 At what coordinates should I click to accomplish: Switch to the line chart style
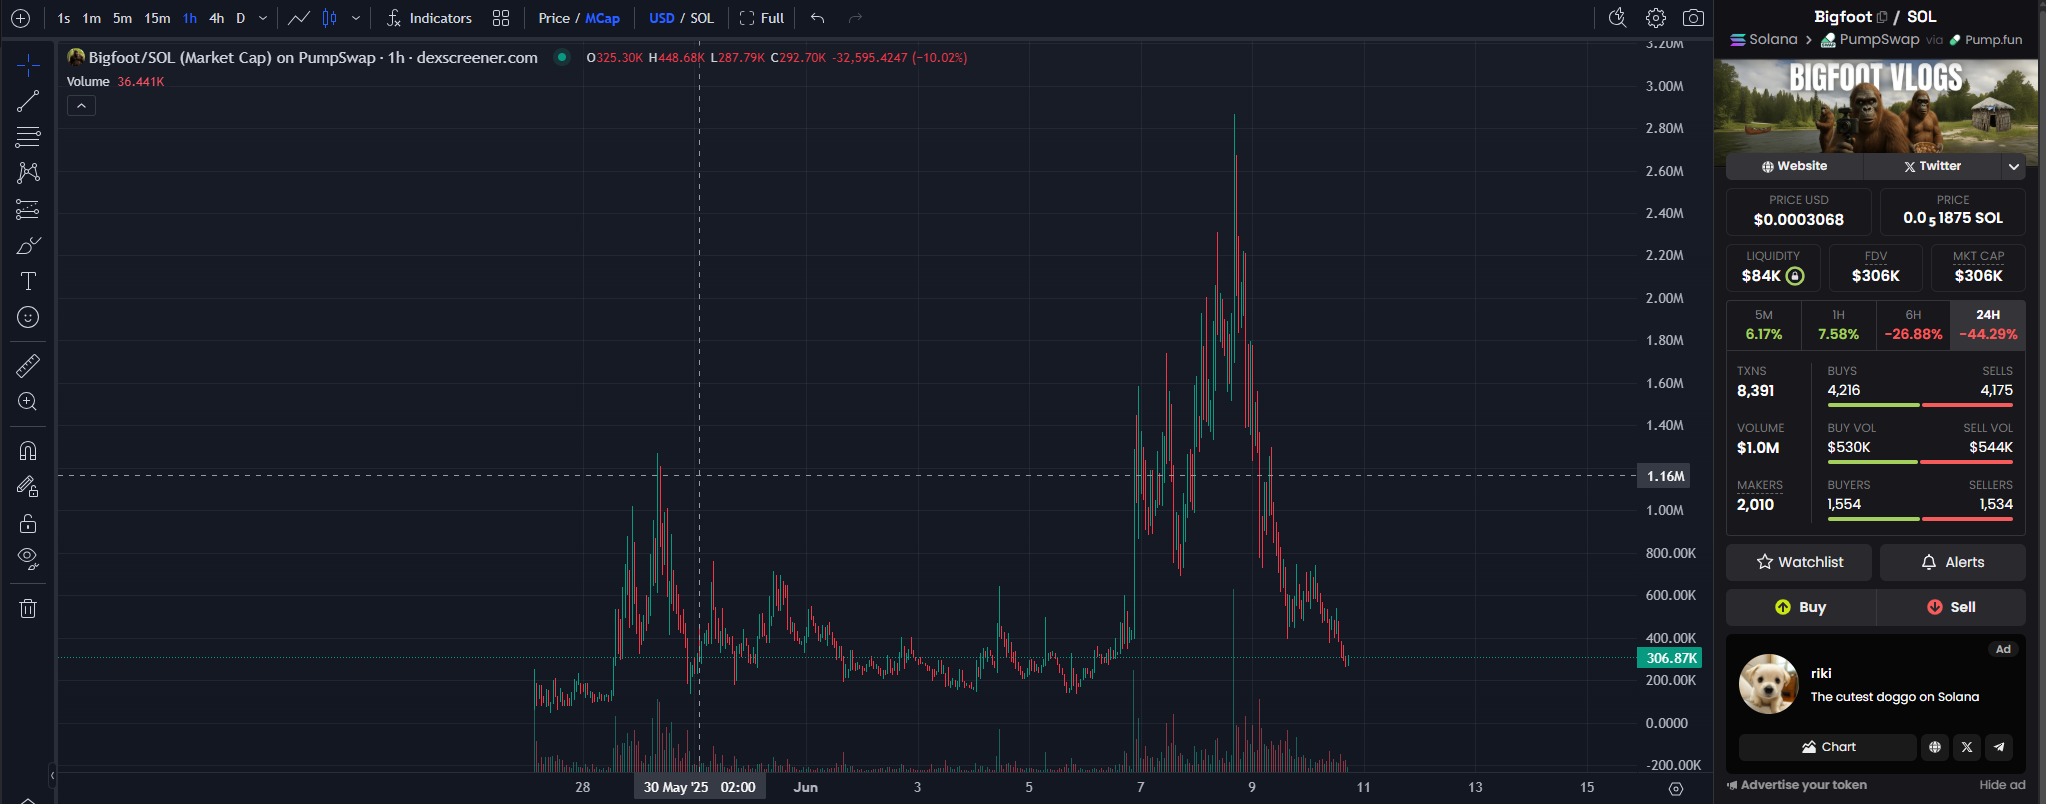click(x=299, y=18)
